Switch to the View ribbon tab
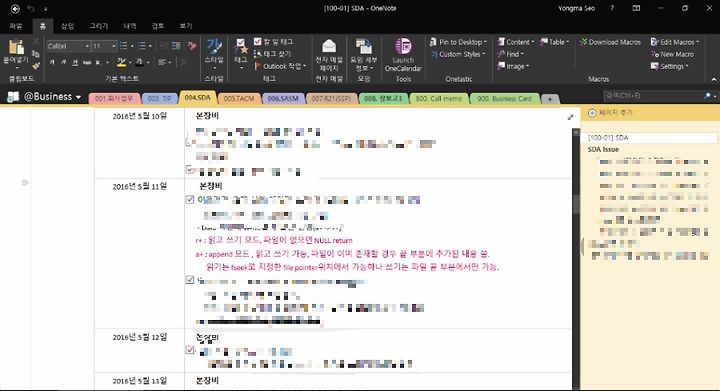The width and height of the screenshot is (720, 391). click(186, 26)
